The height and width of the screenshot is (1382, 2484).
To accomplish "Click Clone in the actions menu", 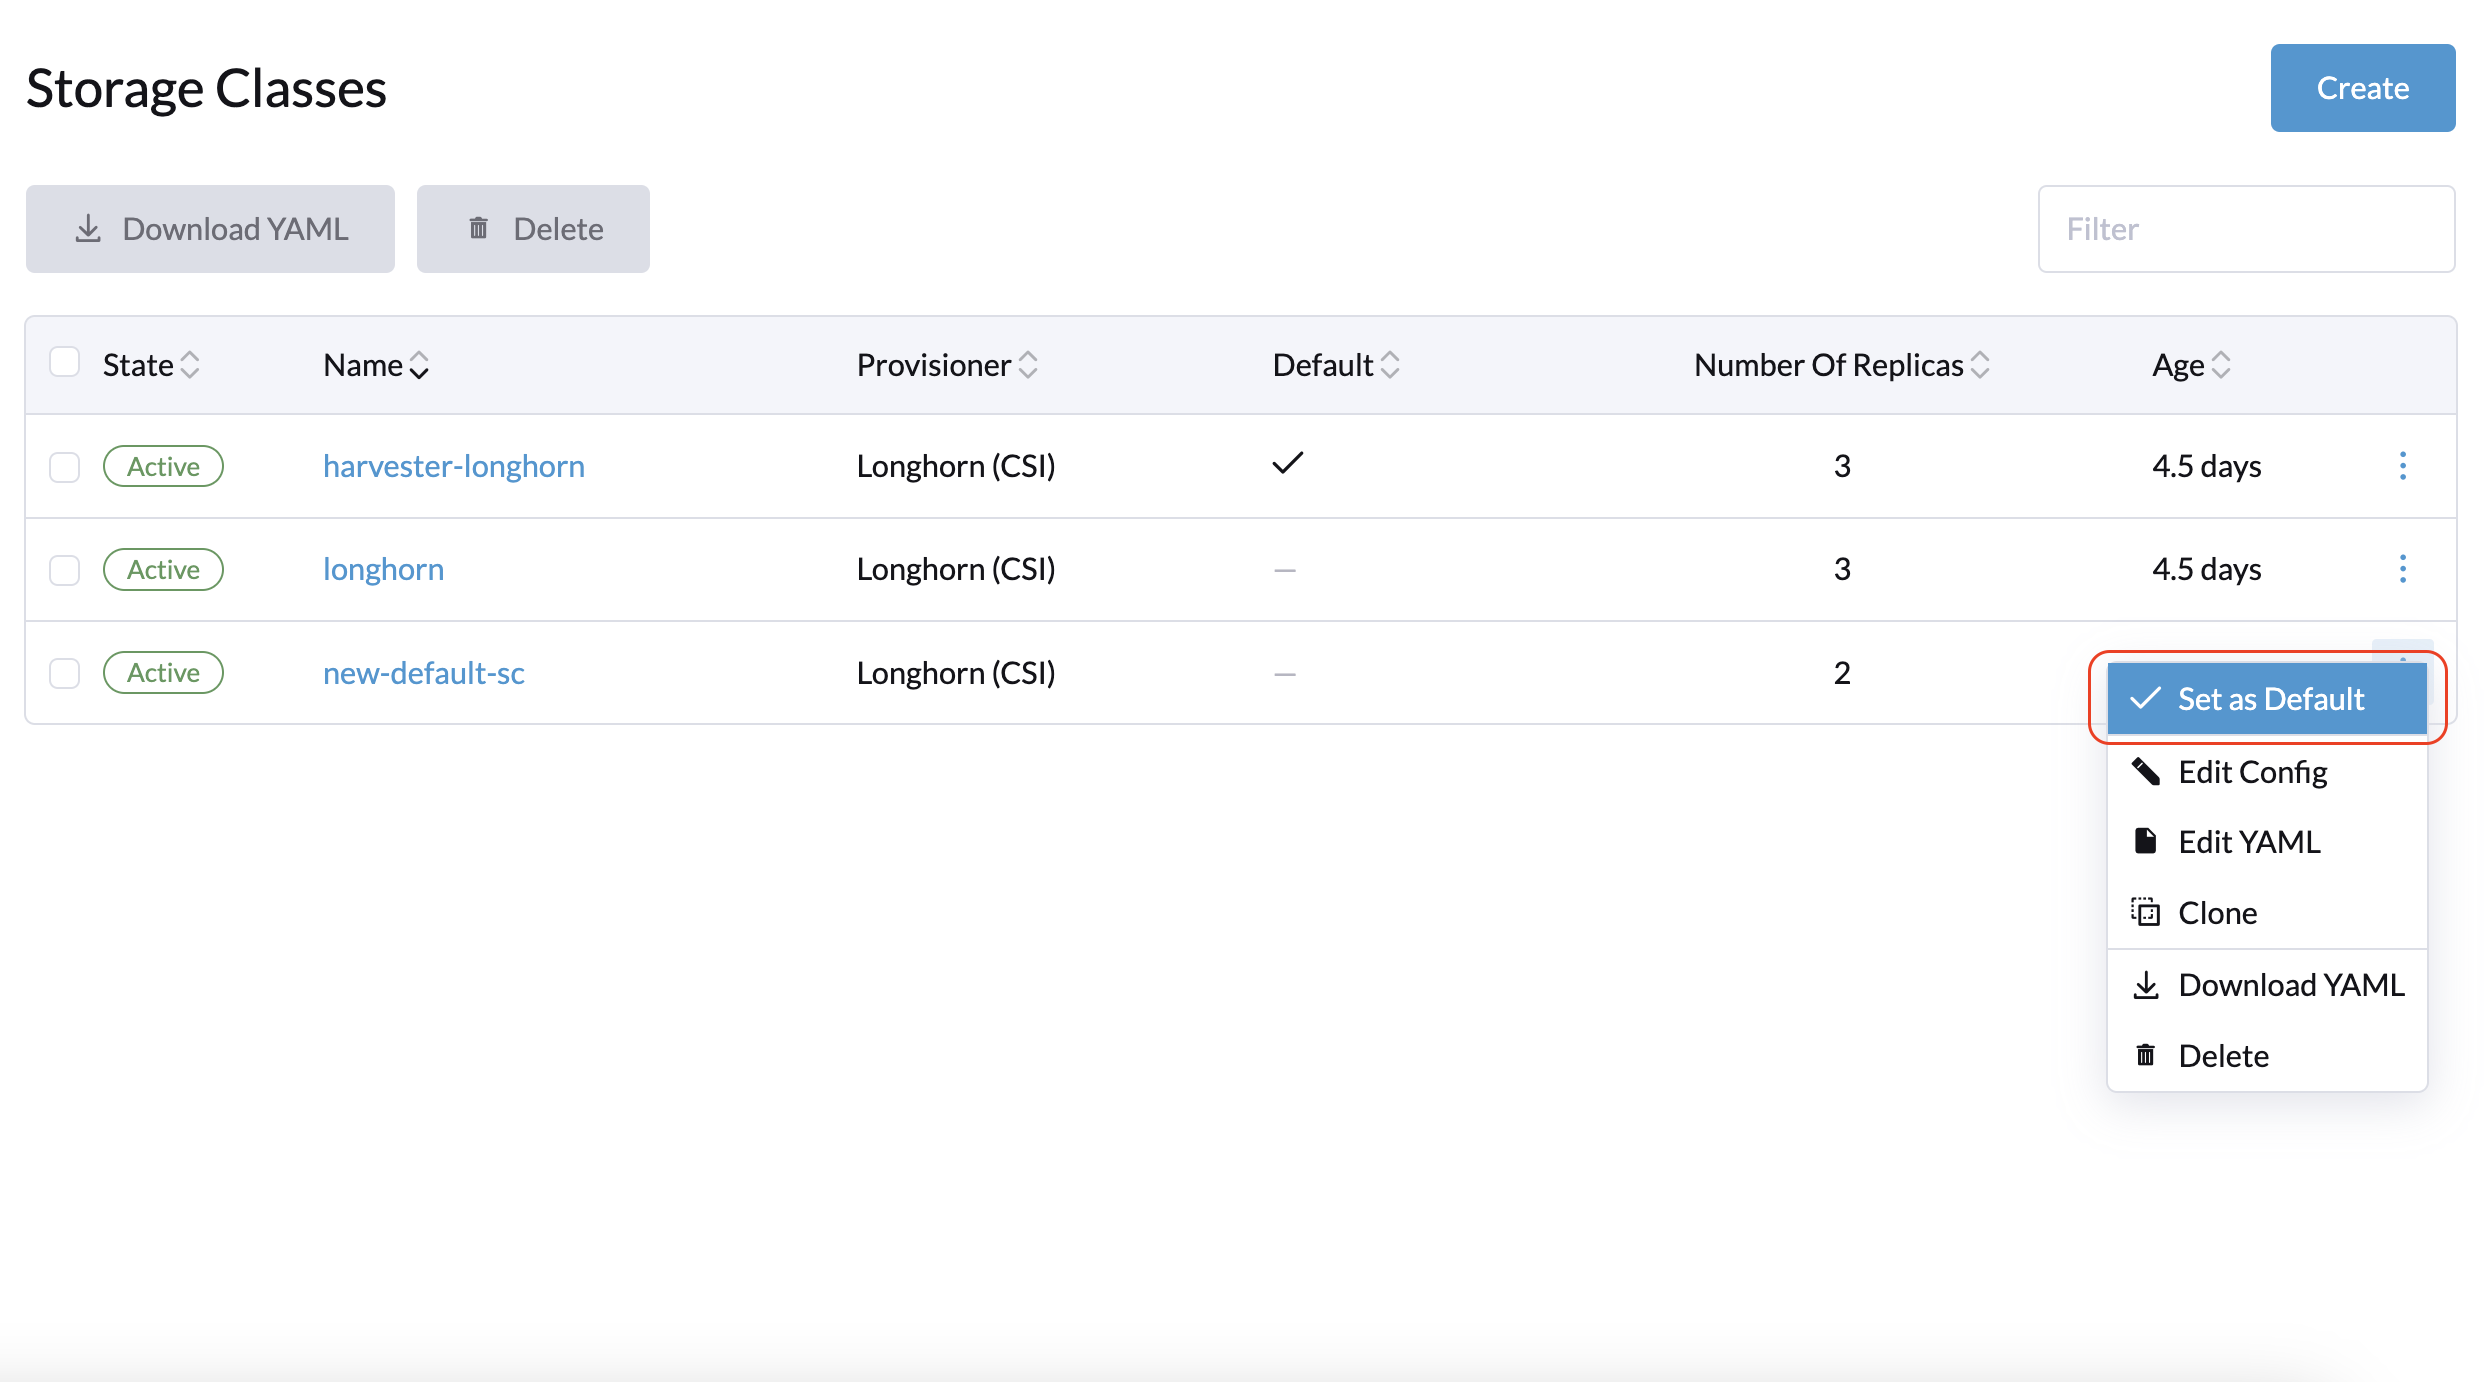I will [2216, 913].
